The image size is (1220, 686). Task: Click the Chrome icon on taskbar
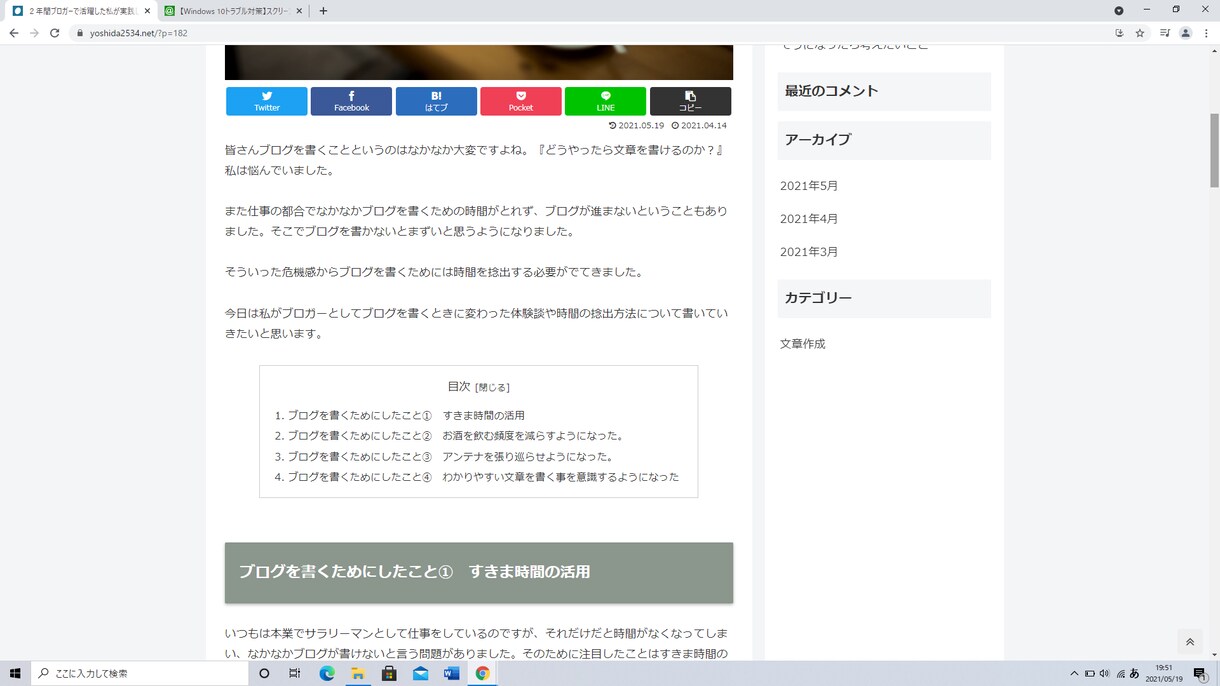pos(482,673)
